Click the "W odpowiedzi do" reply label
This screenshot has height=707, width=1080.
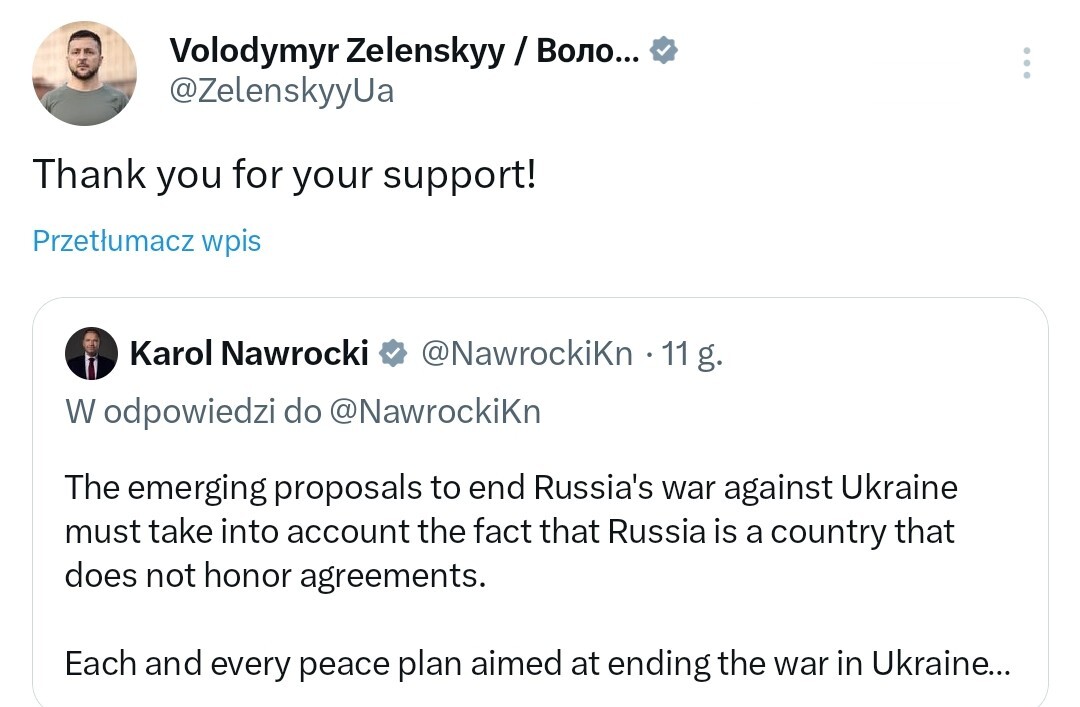click(193, 411)
